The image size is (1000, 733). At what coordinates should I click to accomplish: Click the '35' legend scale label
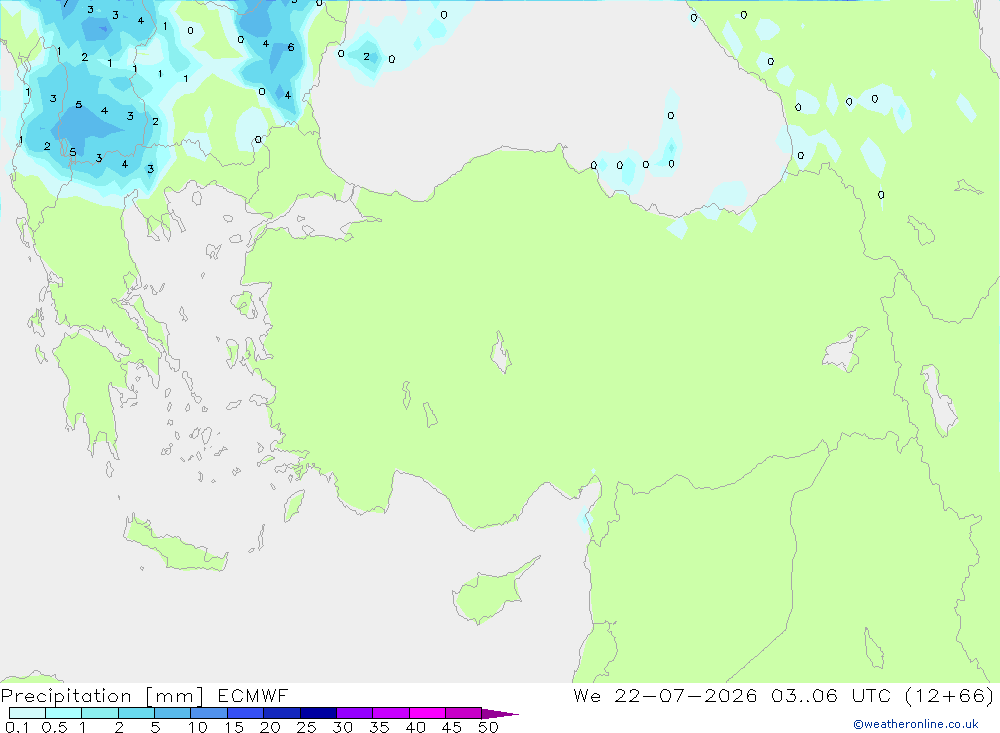coord(379,727)
